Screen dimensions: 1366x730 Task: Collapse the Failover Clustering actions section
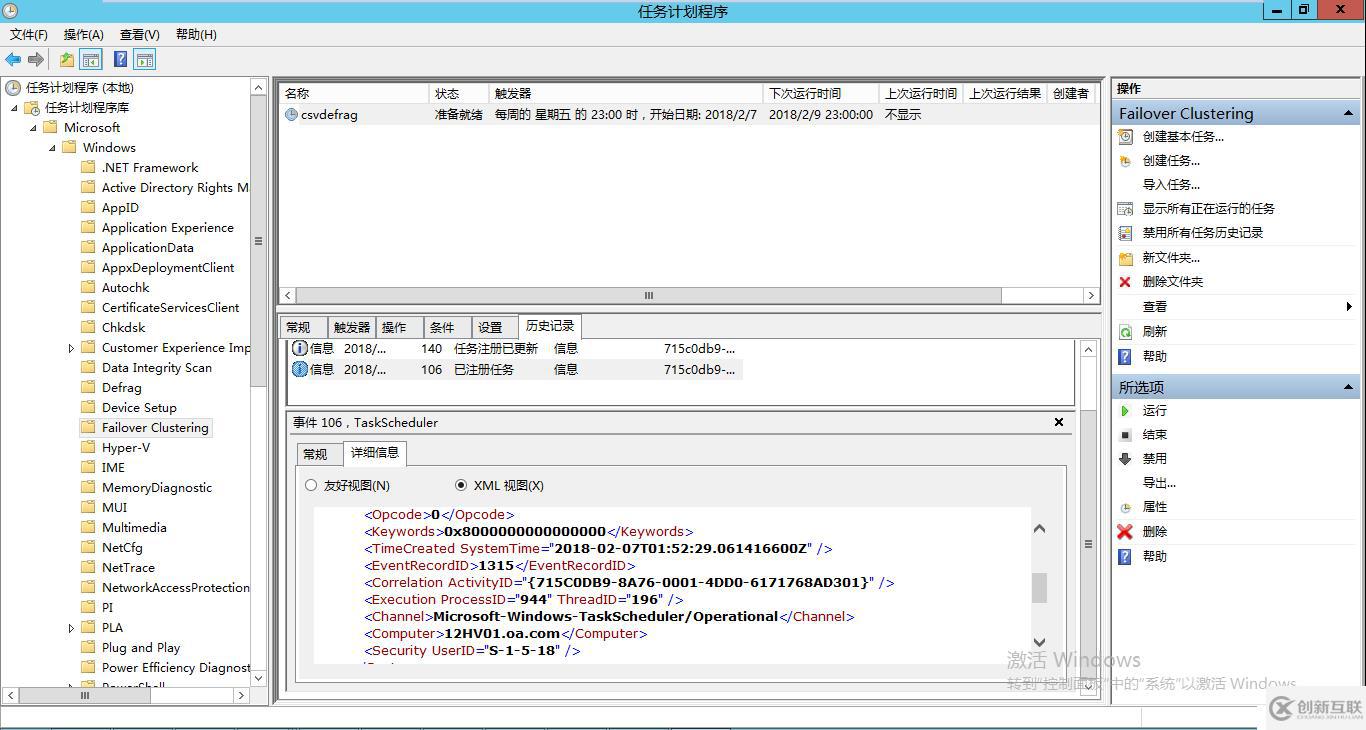tap(1349, 112)
